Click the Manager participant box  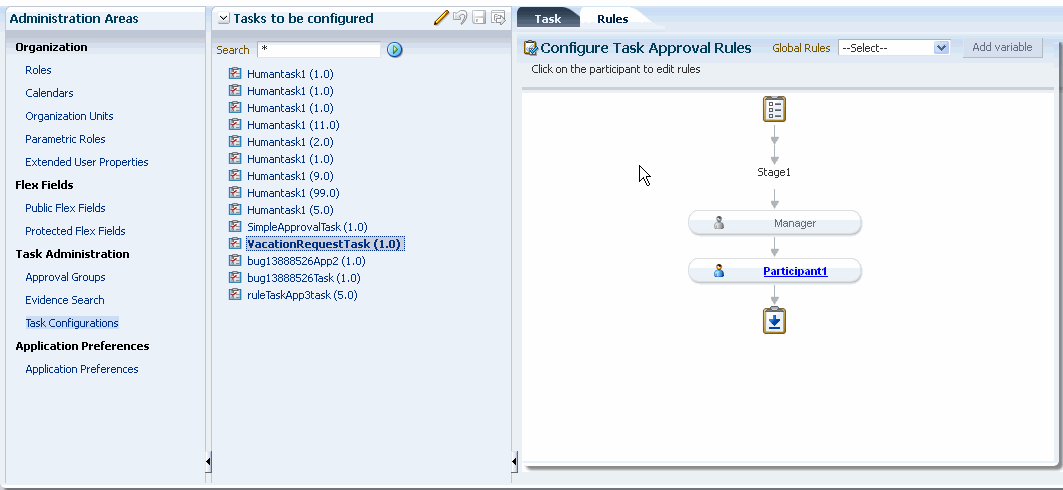coord(774,223)
